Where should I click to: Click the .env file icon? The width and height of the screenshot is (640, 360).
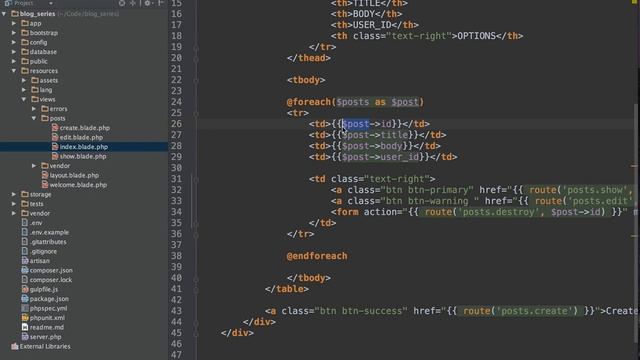(x=25, y=223)
